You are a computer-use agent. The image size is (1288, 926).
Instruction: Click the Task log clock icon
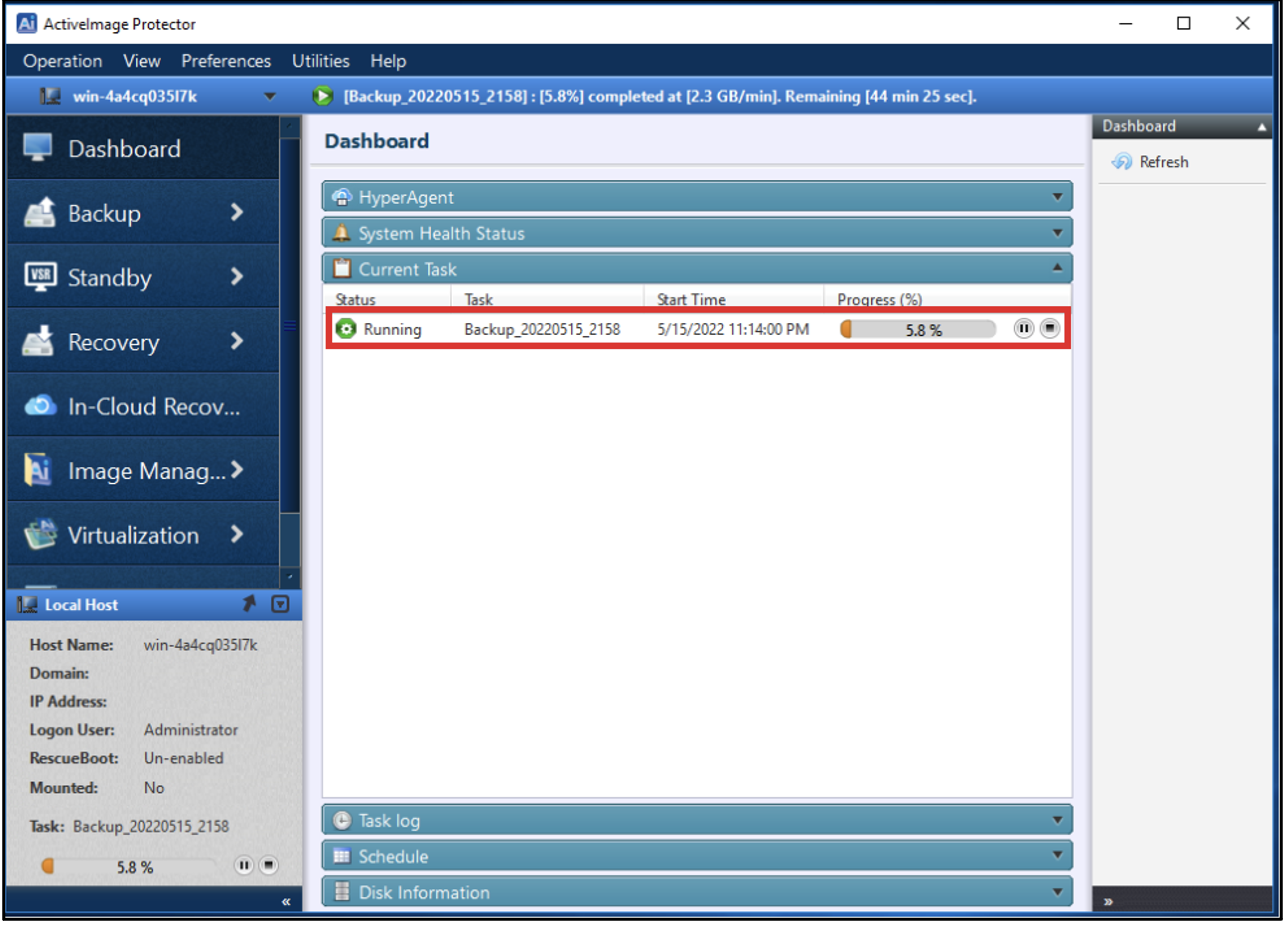coord(342,821)
